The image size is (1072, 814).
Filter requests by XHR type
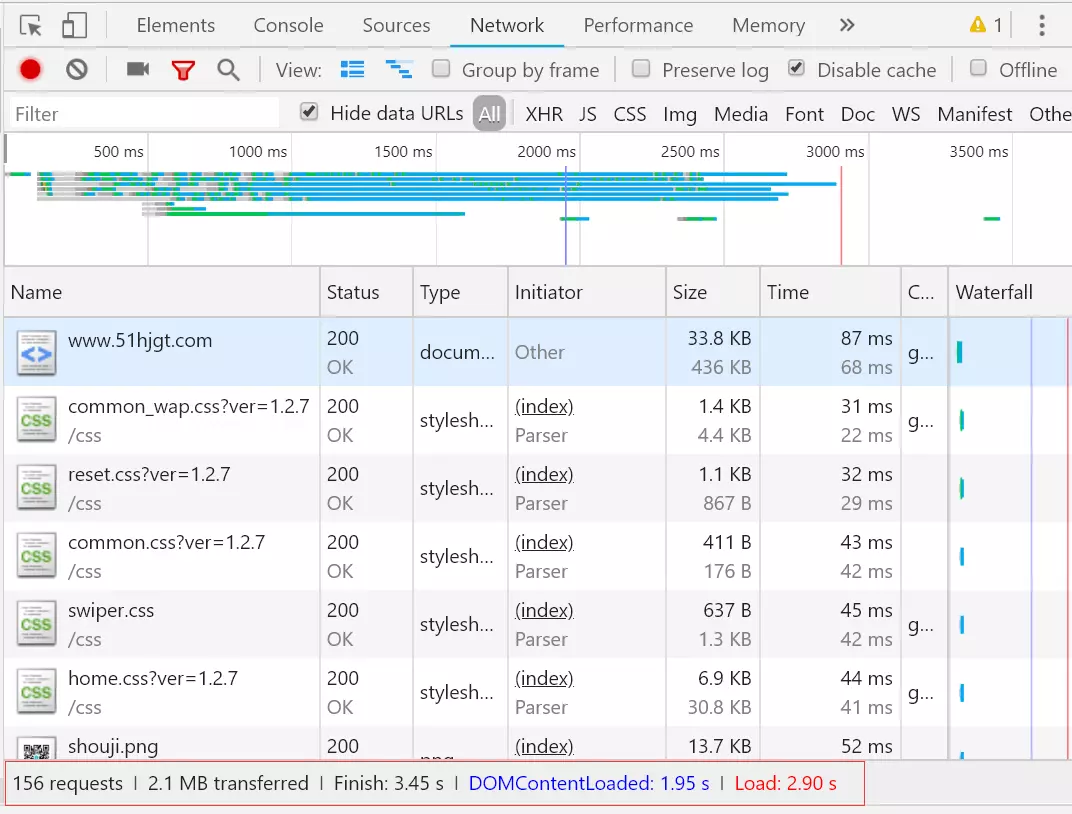pyautogui.click(x=544, y=114)
